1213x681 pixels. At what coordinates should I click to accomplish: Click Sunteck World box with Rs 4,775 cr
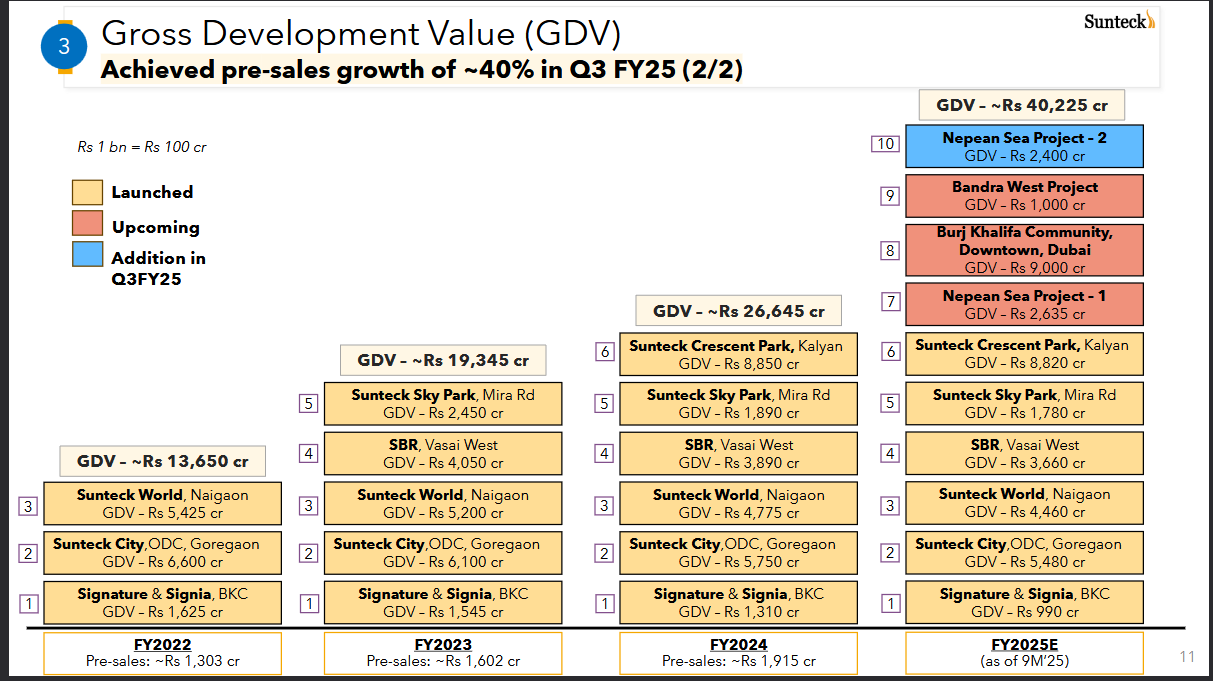click(738, 503)
